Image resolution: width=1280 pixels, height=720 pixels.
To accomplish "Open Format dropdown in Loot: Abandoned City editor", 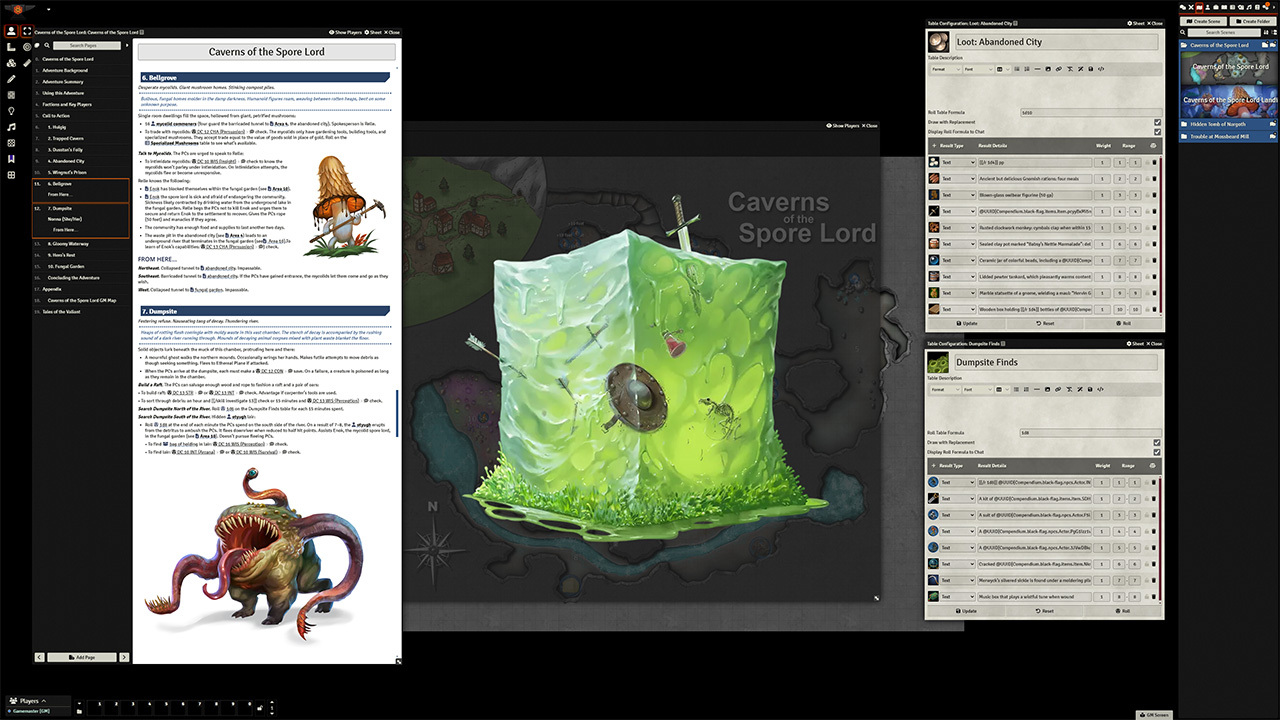I will [x=945, y=69].
